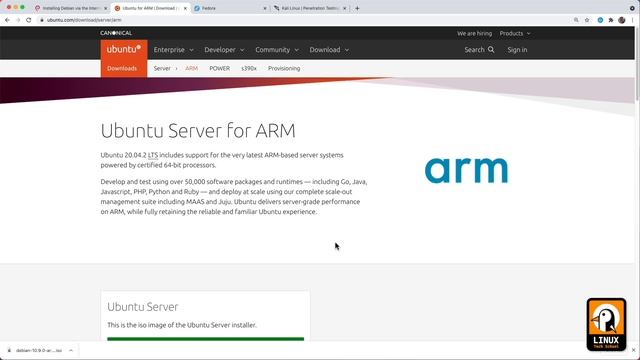Go to the Server breadcrumb link
640x360 pixels.
point(162,69)
